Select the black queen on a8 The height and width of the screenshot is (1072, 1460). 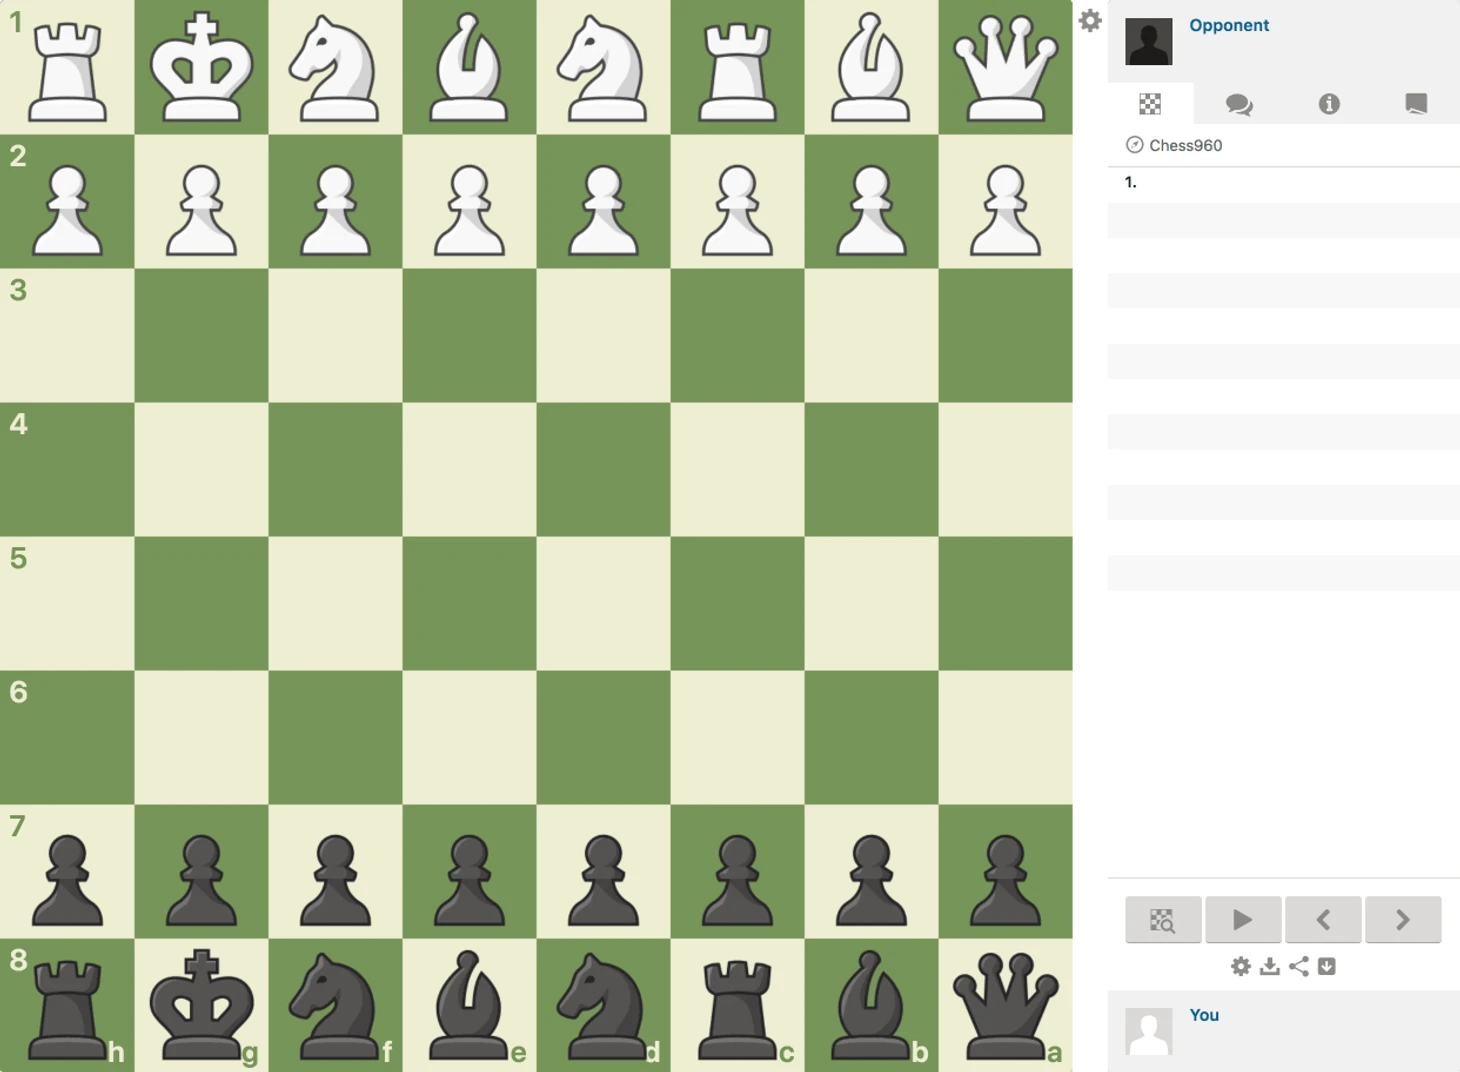tap(1005, 1005)
